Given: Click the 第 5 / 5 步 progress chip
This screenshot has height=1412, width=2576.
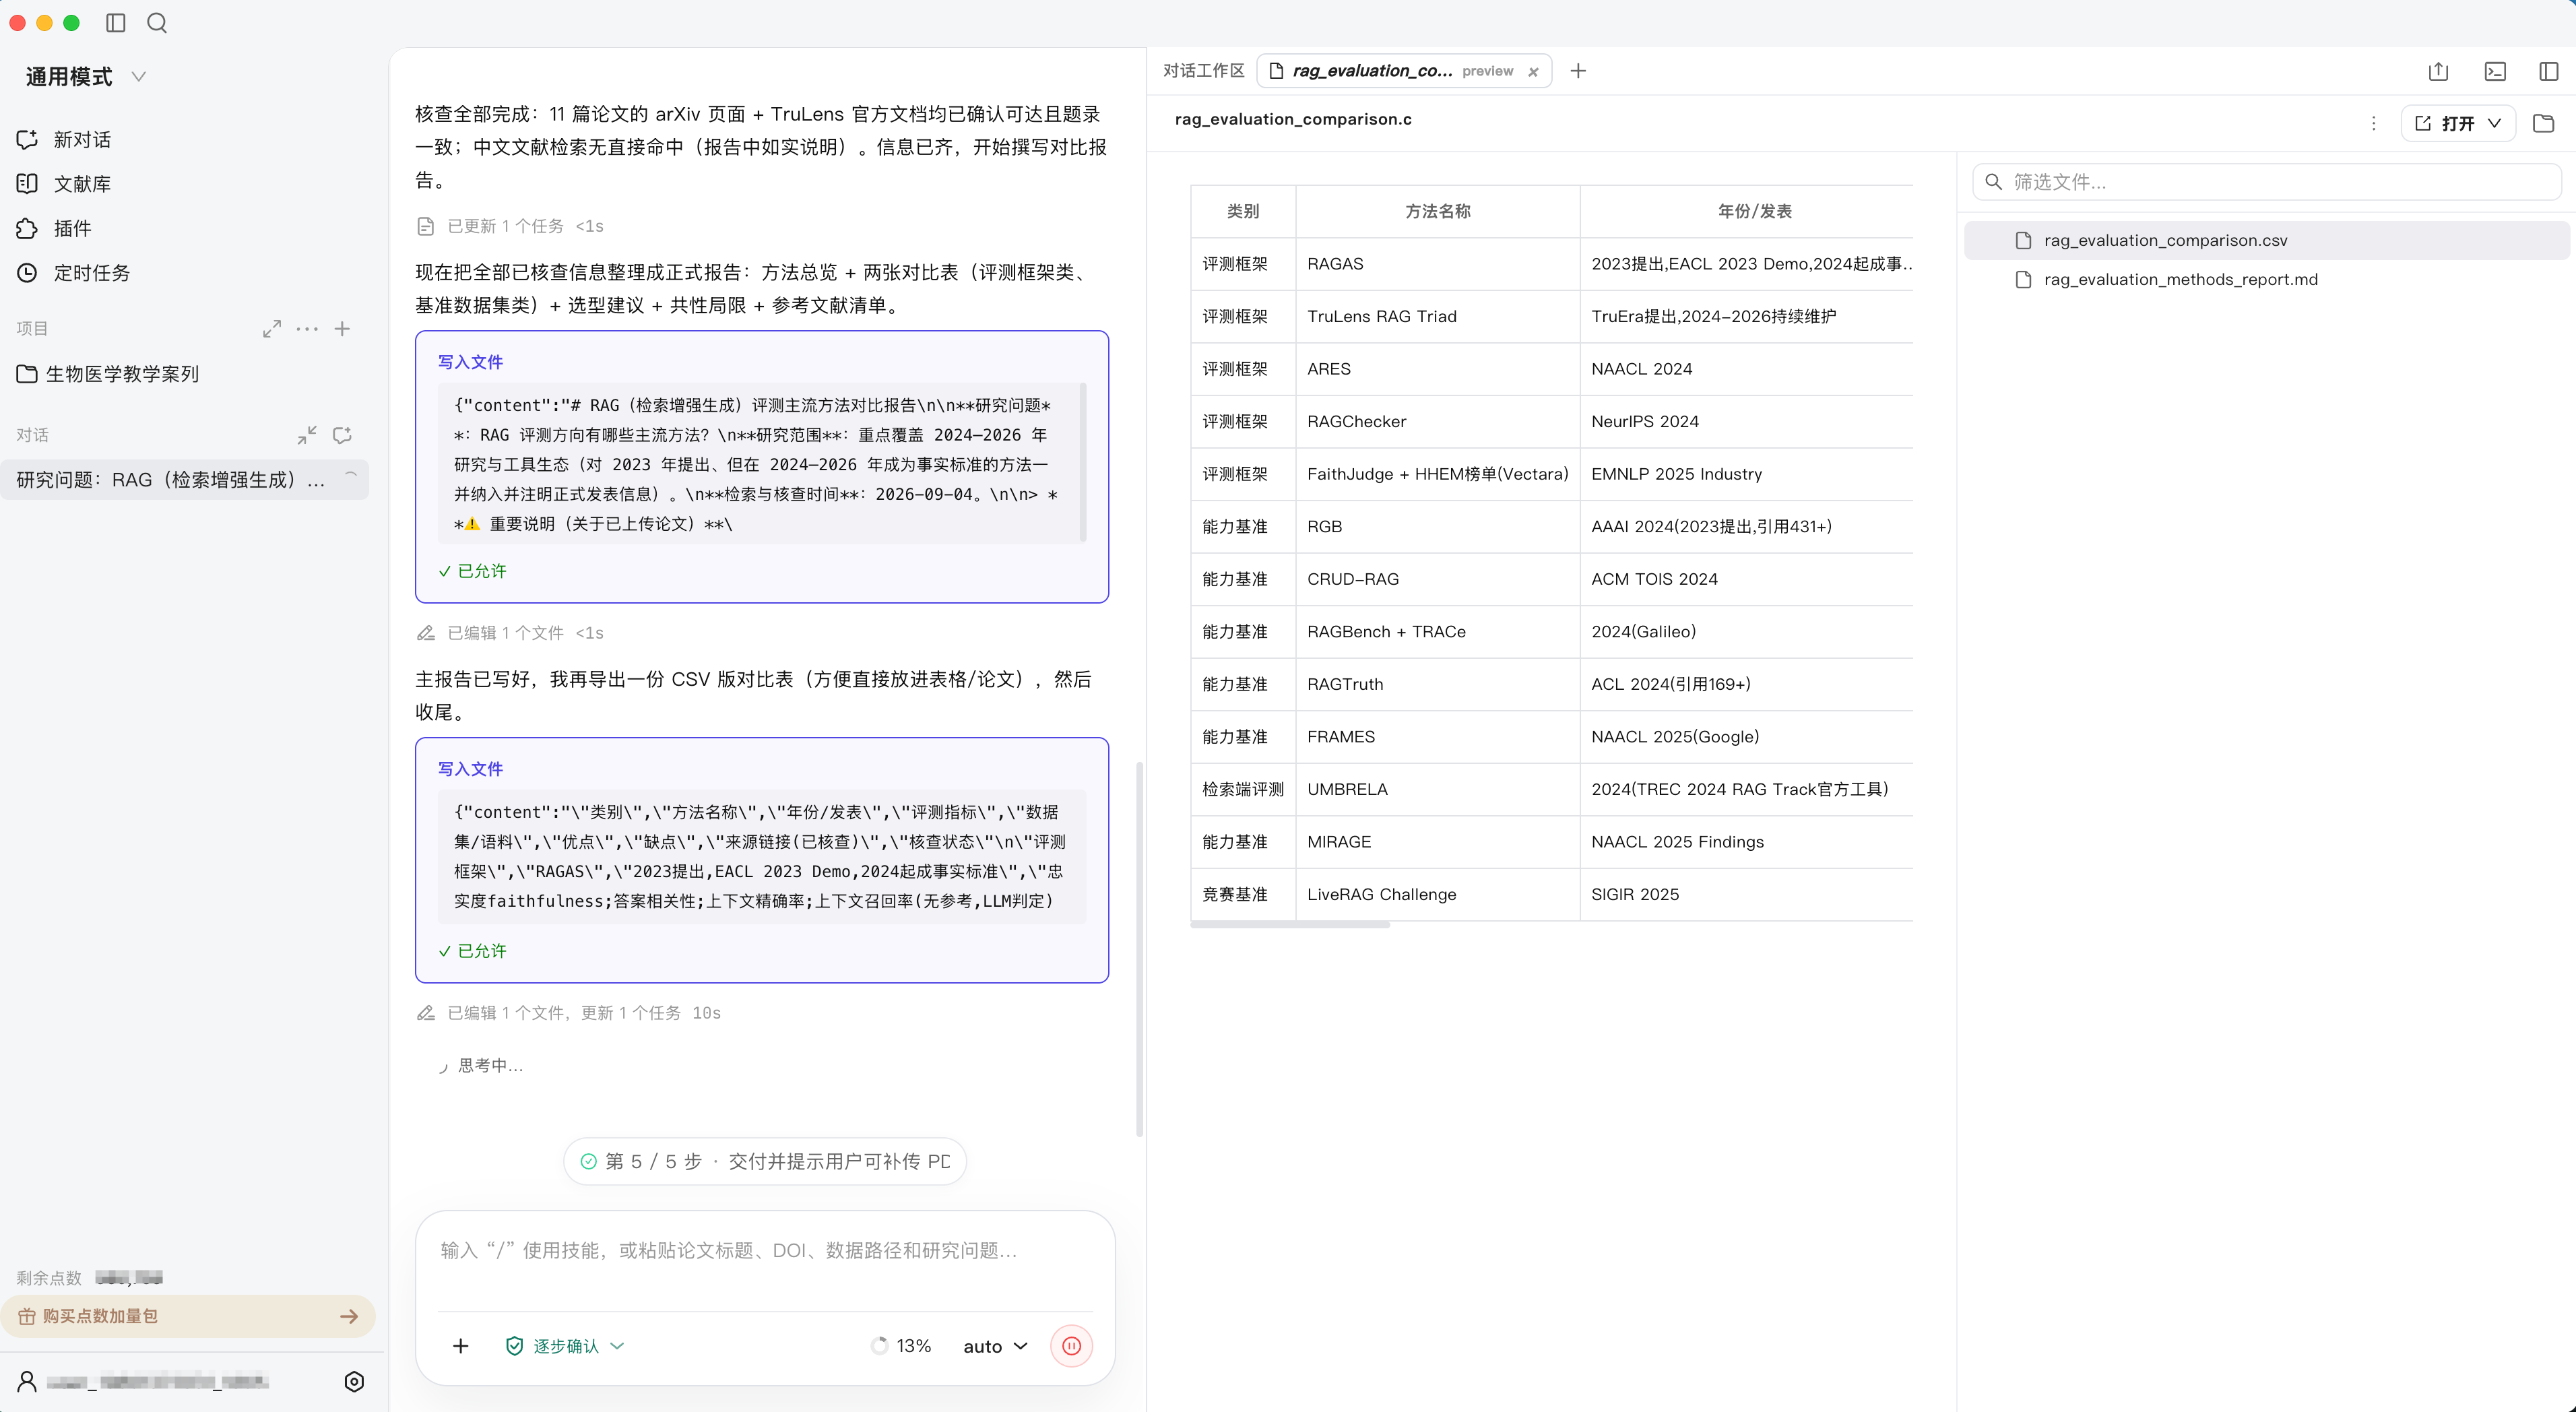Looking at the screenshot, I should coord(765,1161).
